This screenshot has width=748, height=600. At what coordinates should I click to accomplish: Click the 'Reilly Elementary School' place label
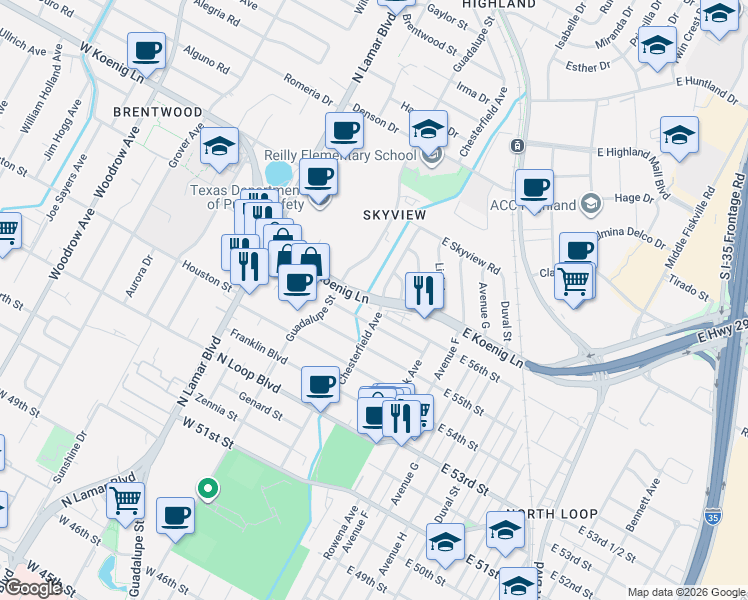pyautogui.click(x=340, y=156)
